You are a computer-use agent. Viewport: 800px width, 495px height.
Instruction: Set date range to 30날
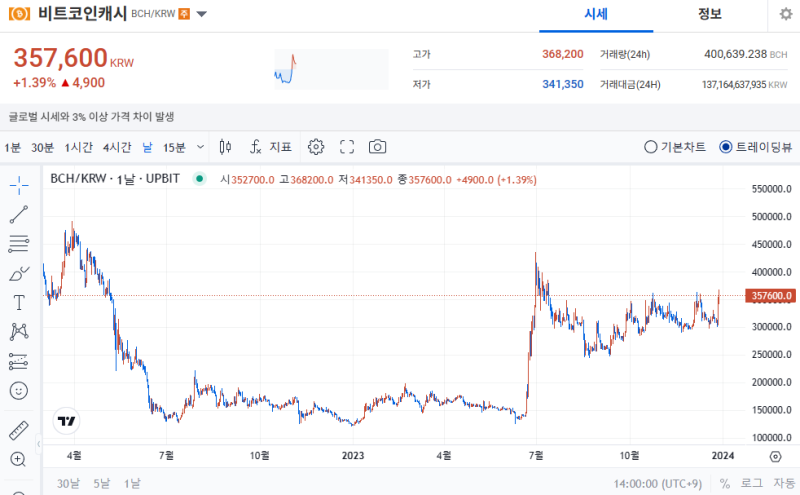68,483
